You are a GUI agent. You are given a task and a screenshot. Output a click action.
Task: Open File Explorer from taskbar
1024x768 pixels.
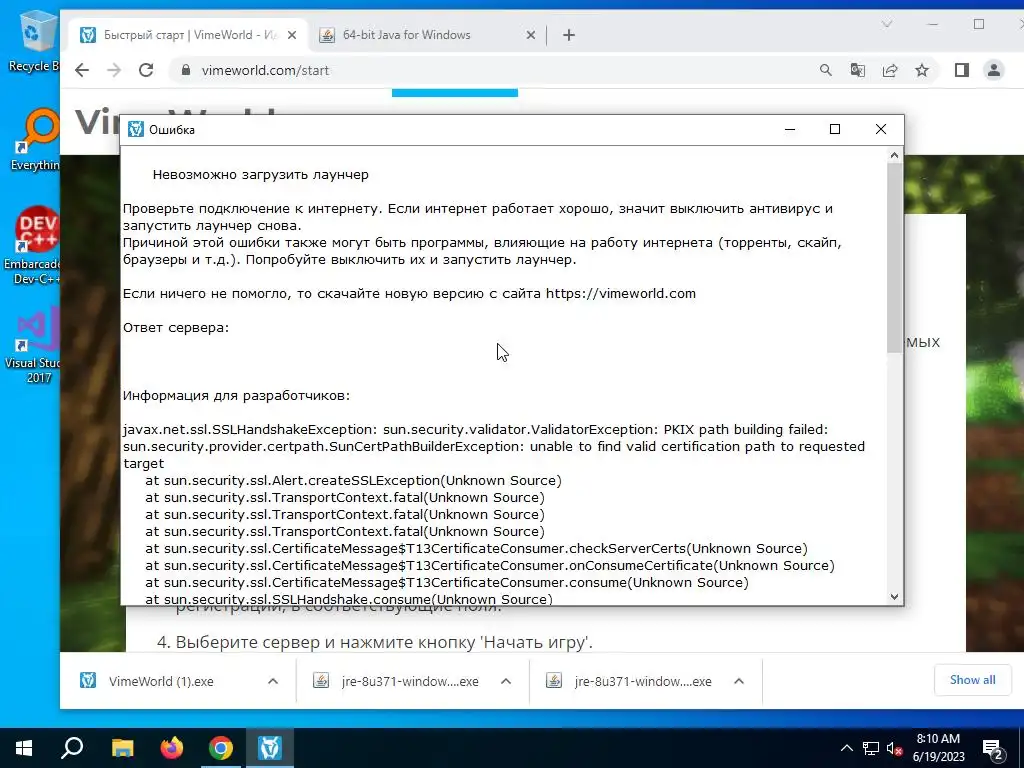click(x=122, y=748)
